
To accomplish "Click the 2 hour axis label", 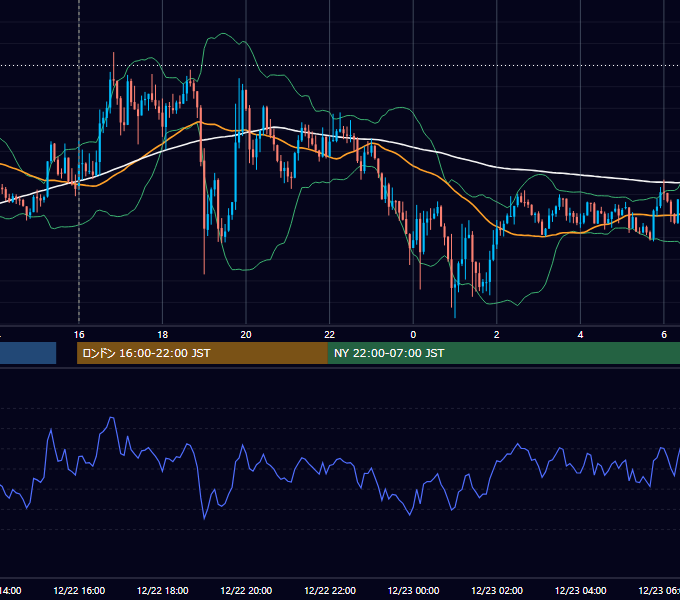I will (x=497, y=334).
